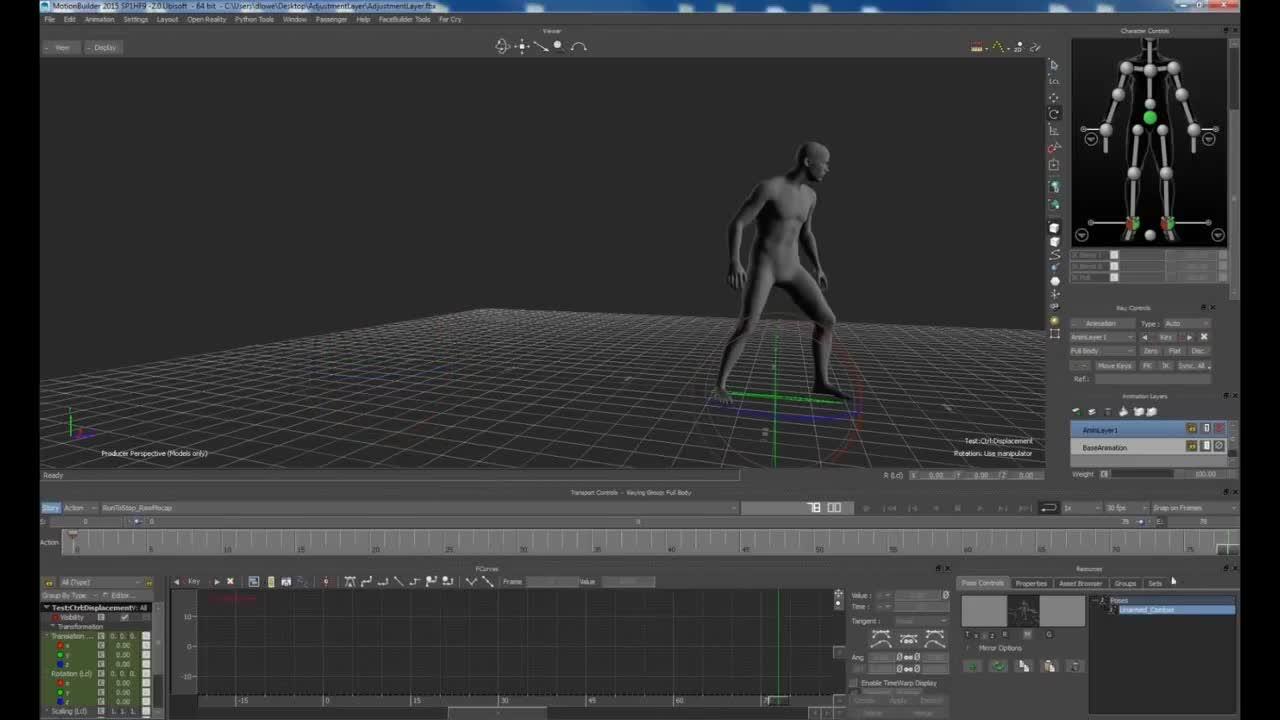The height and width of the screenshot is (720, 1280).
Task: Open the Python Tools menu
Action: coord(254,19)
